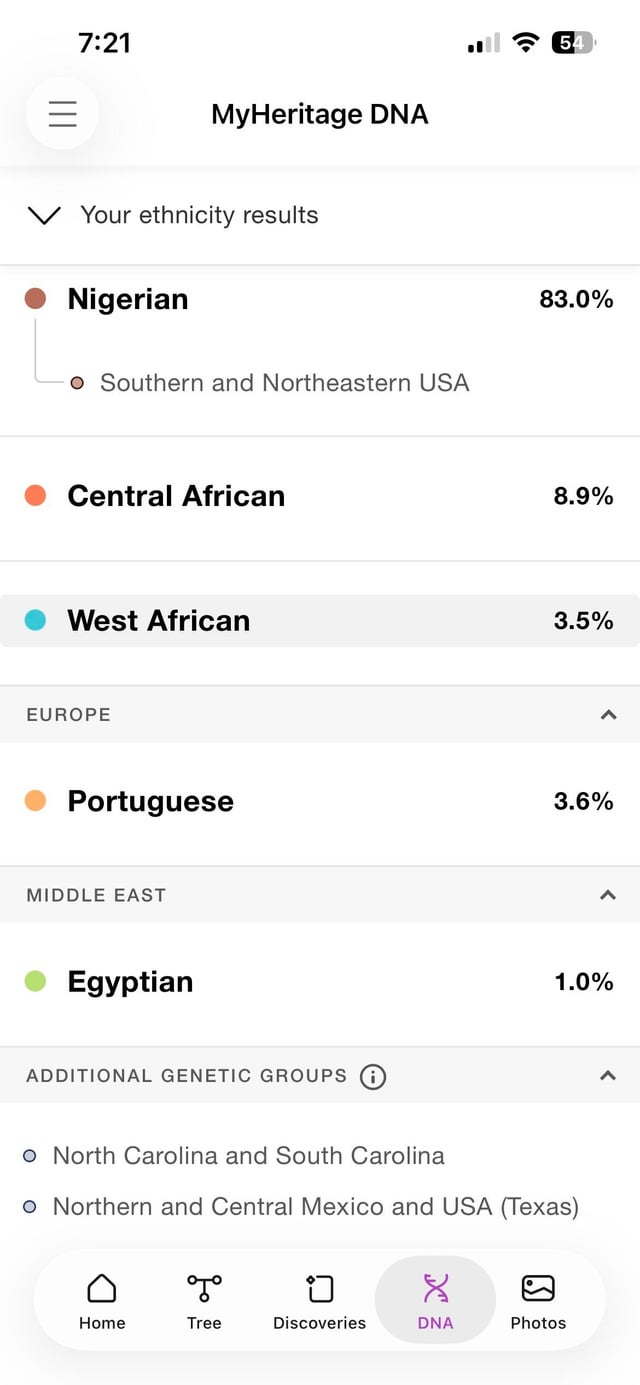The height and width of the screenshot is (1385, 640).
Task: Select the Wi-Fi status icon
Action: coord(525,42)
